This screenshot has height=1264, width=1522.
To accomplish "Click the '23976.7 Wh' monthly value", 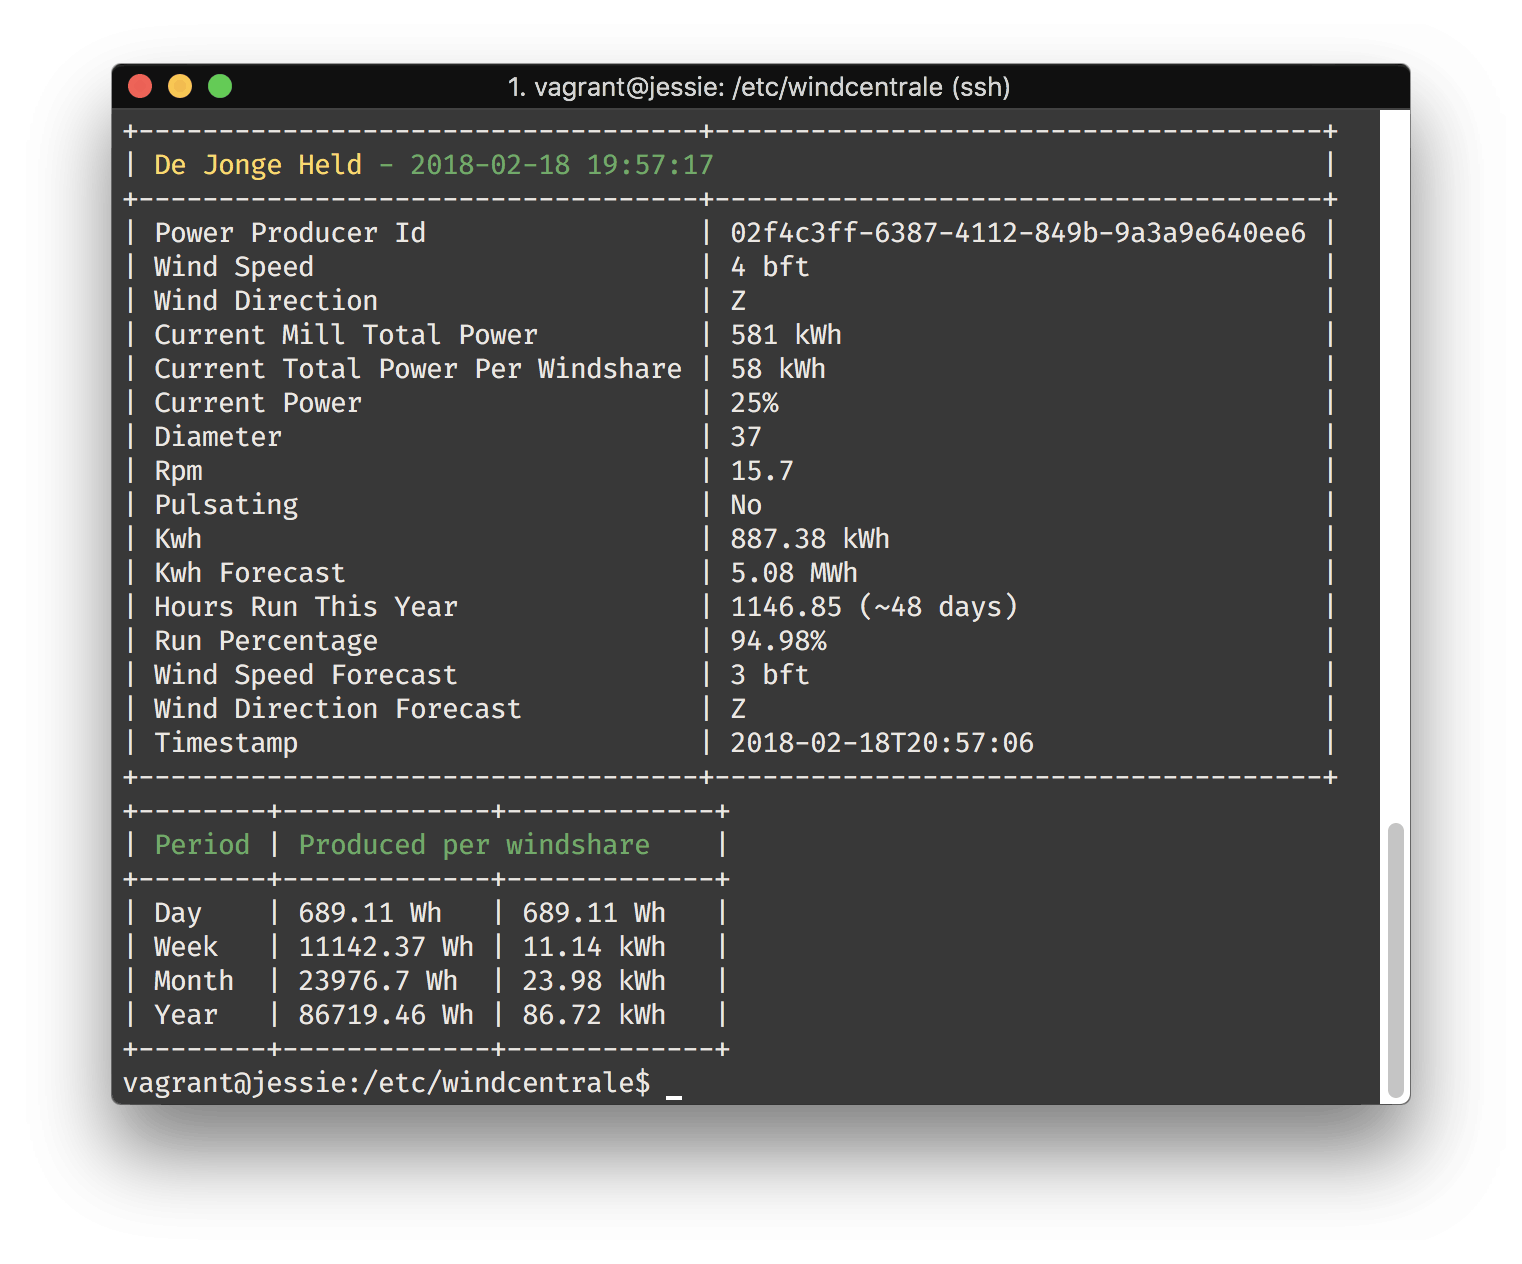I will [x=378, y=981].
